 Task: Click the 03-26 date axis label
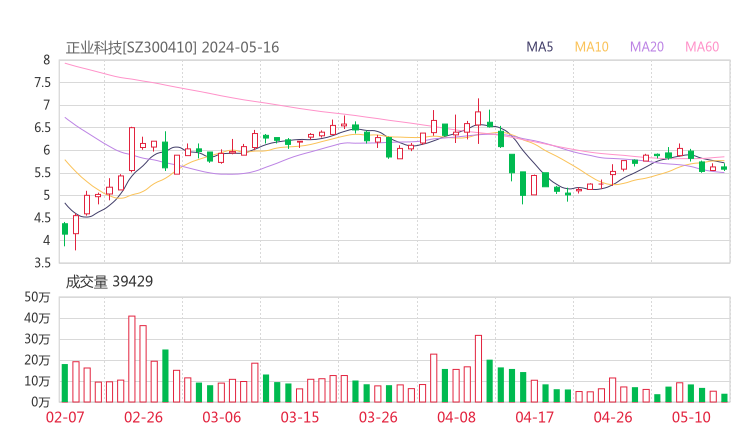[378, 417]
